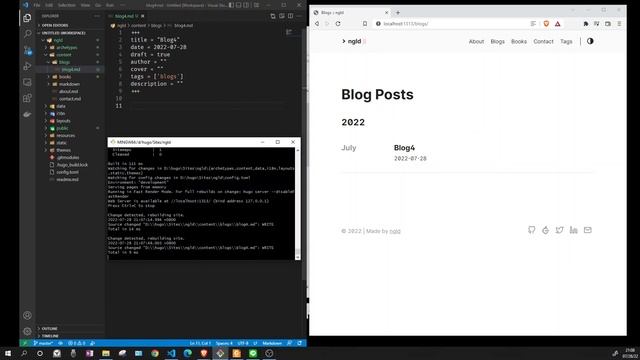Image resolution: width=640 pixels, height=360 pixels.
Task: Expand the books folder in Explorer
Action: [70, 77]
